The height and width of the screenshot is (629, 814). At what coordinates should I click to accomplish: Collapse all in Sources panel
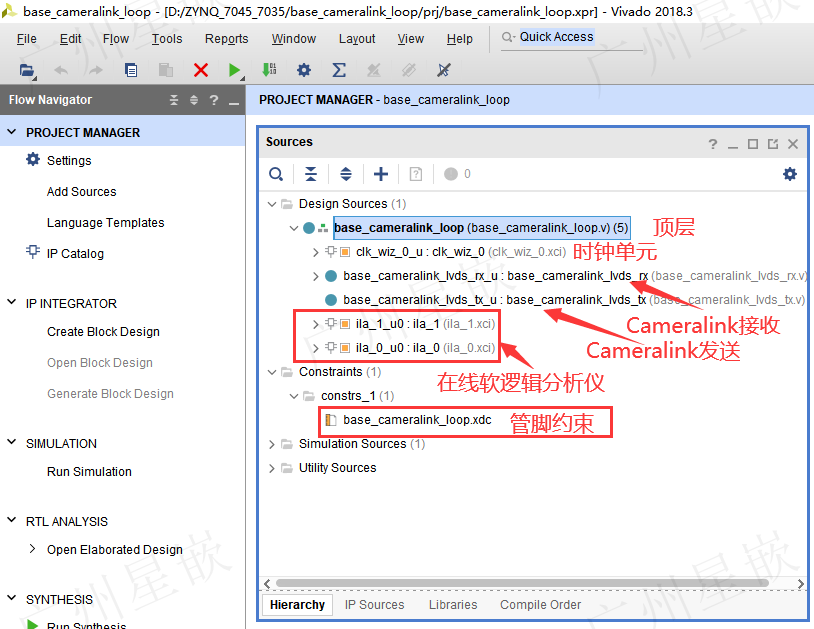pyautogui.click(x=311, y=174)
